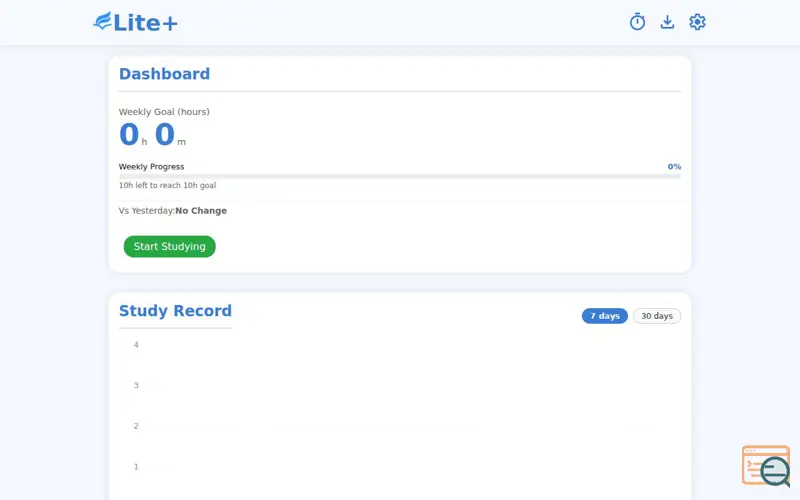
Task: Click the chart axis label 2
Action: tap(136, 426)
